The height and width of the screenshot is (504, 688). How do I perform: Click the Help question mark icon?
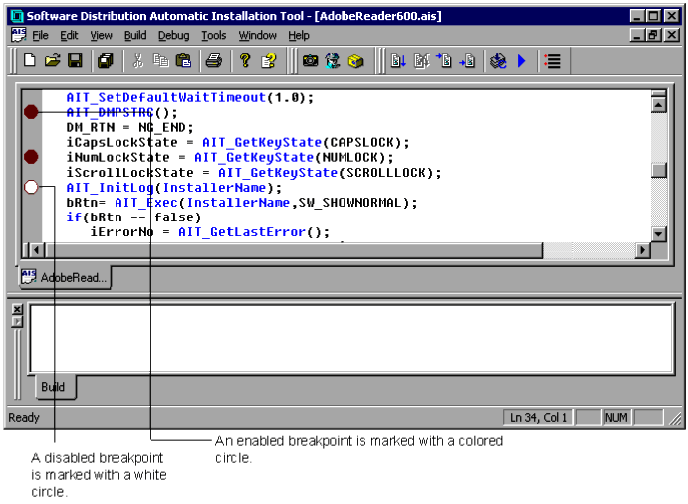(244, 61)
